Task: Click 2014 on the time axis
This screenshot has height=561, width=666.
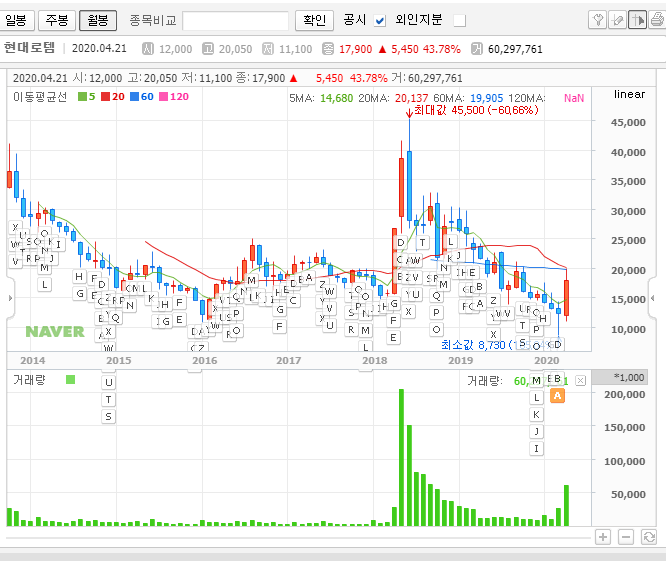Action: [x=33, y=361]
